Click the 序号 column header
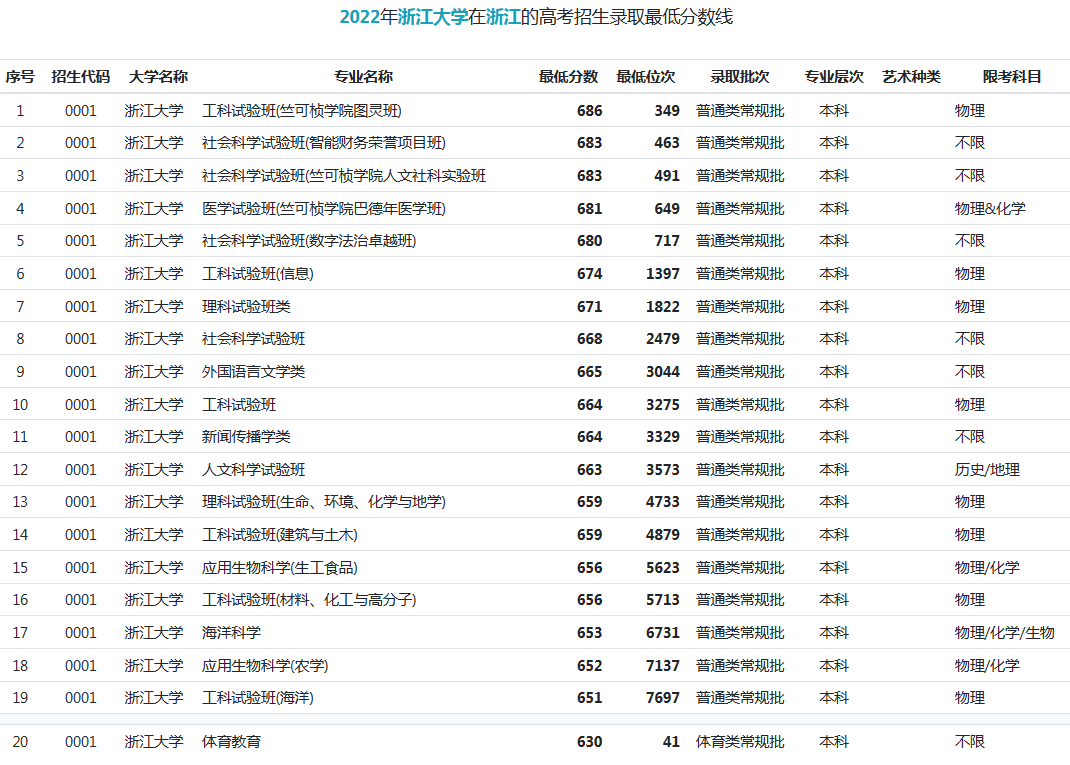This screenshot has width=1070, height=765. 20,76
